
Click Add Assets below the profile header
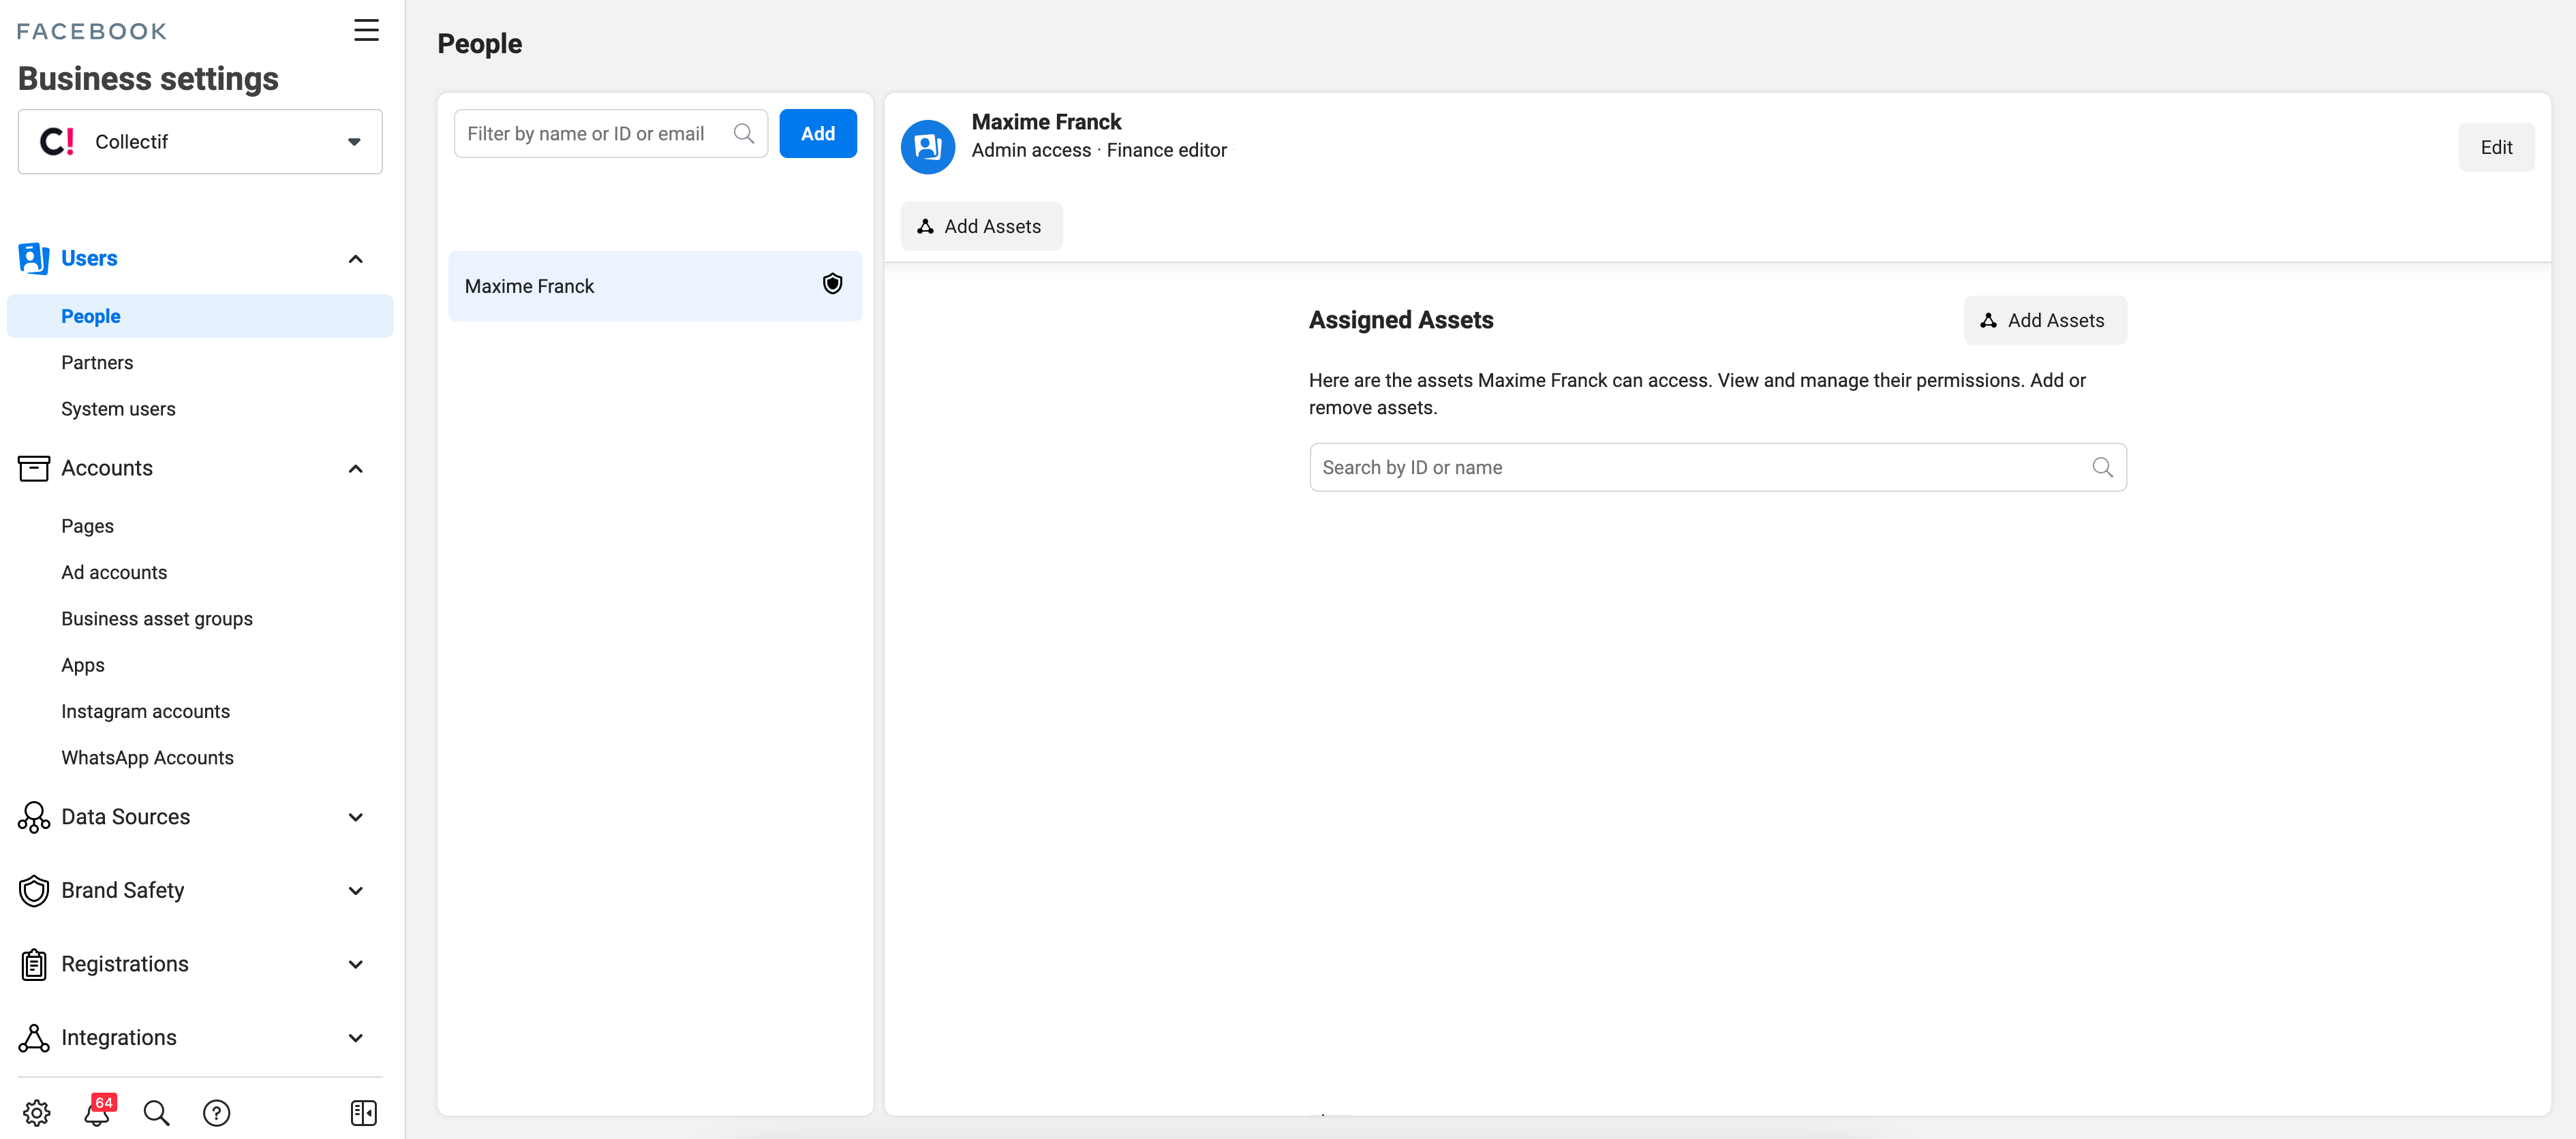(981, 226)
